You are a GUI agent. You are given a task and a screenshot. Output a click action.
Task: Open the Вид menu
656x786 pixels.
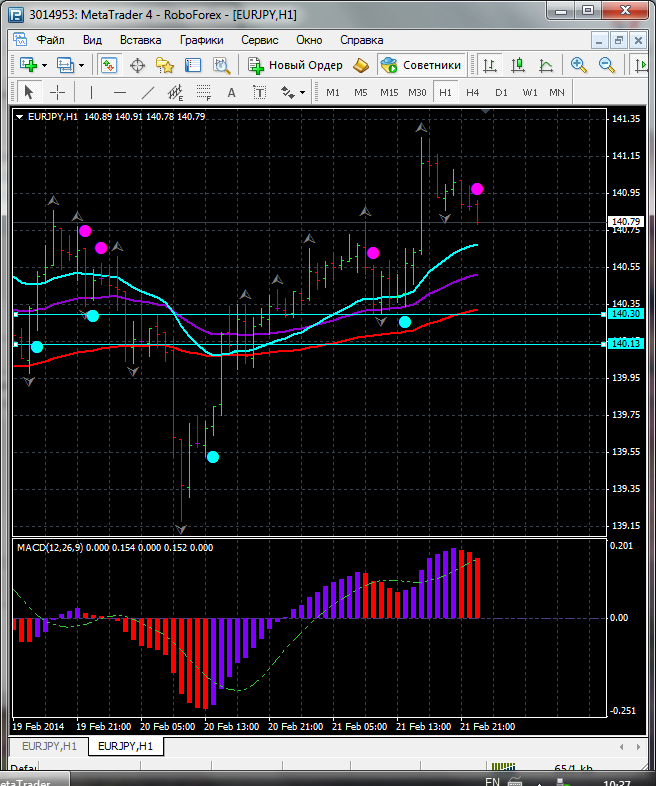point(92,40)
